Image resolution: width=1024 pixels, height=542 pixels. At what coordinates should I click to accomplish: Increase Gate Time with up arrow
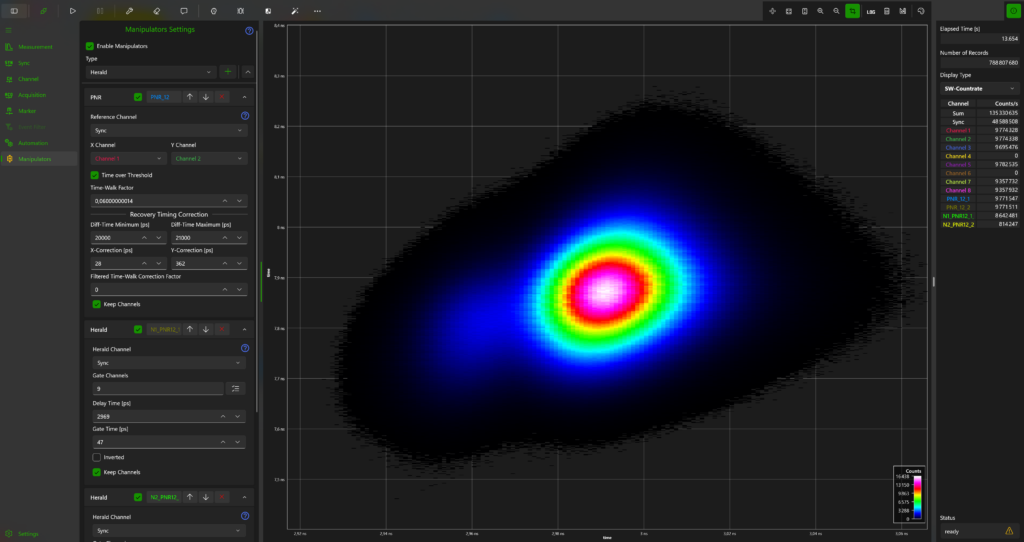[x=223, y=442]
